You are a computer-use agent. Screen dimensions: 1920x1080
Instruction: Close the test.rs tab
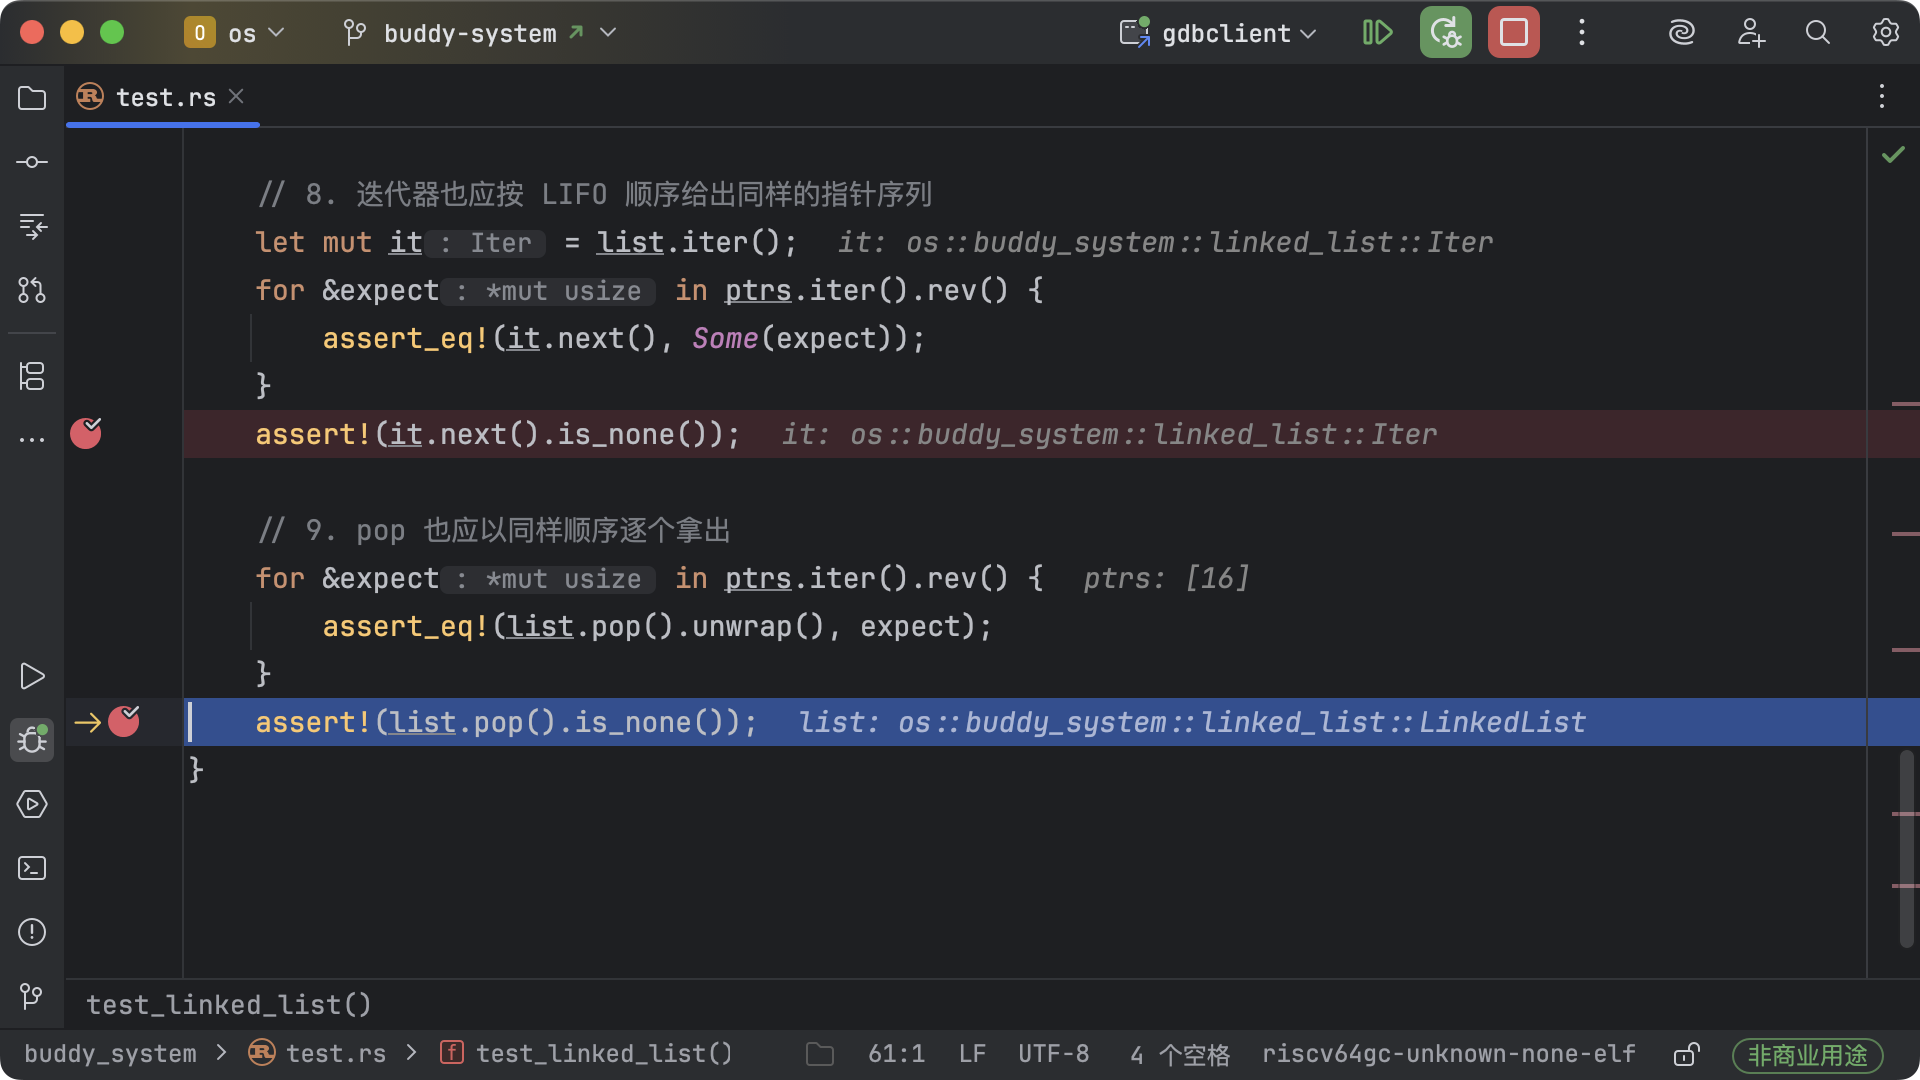coord(236,96)
